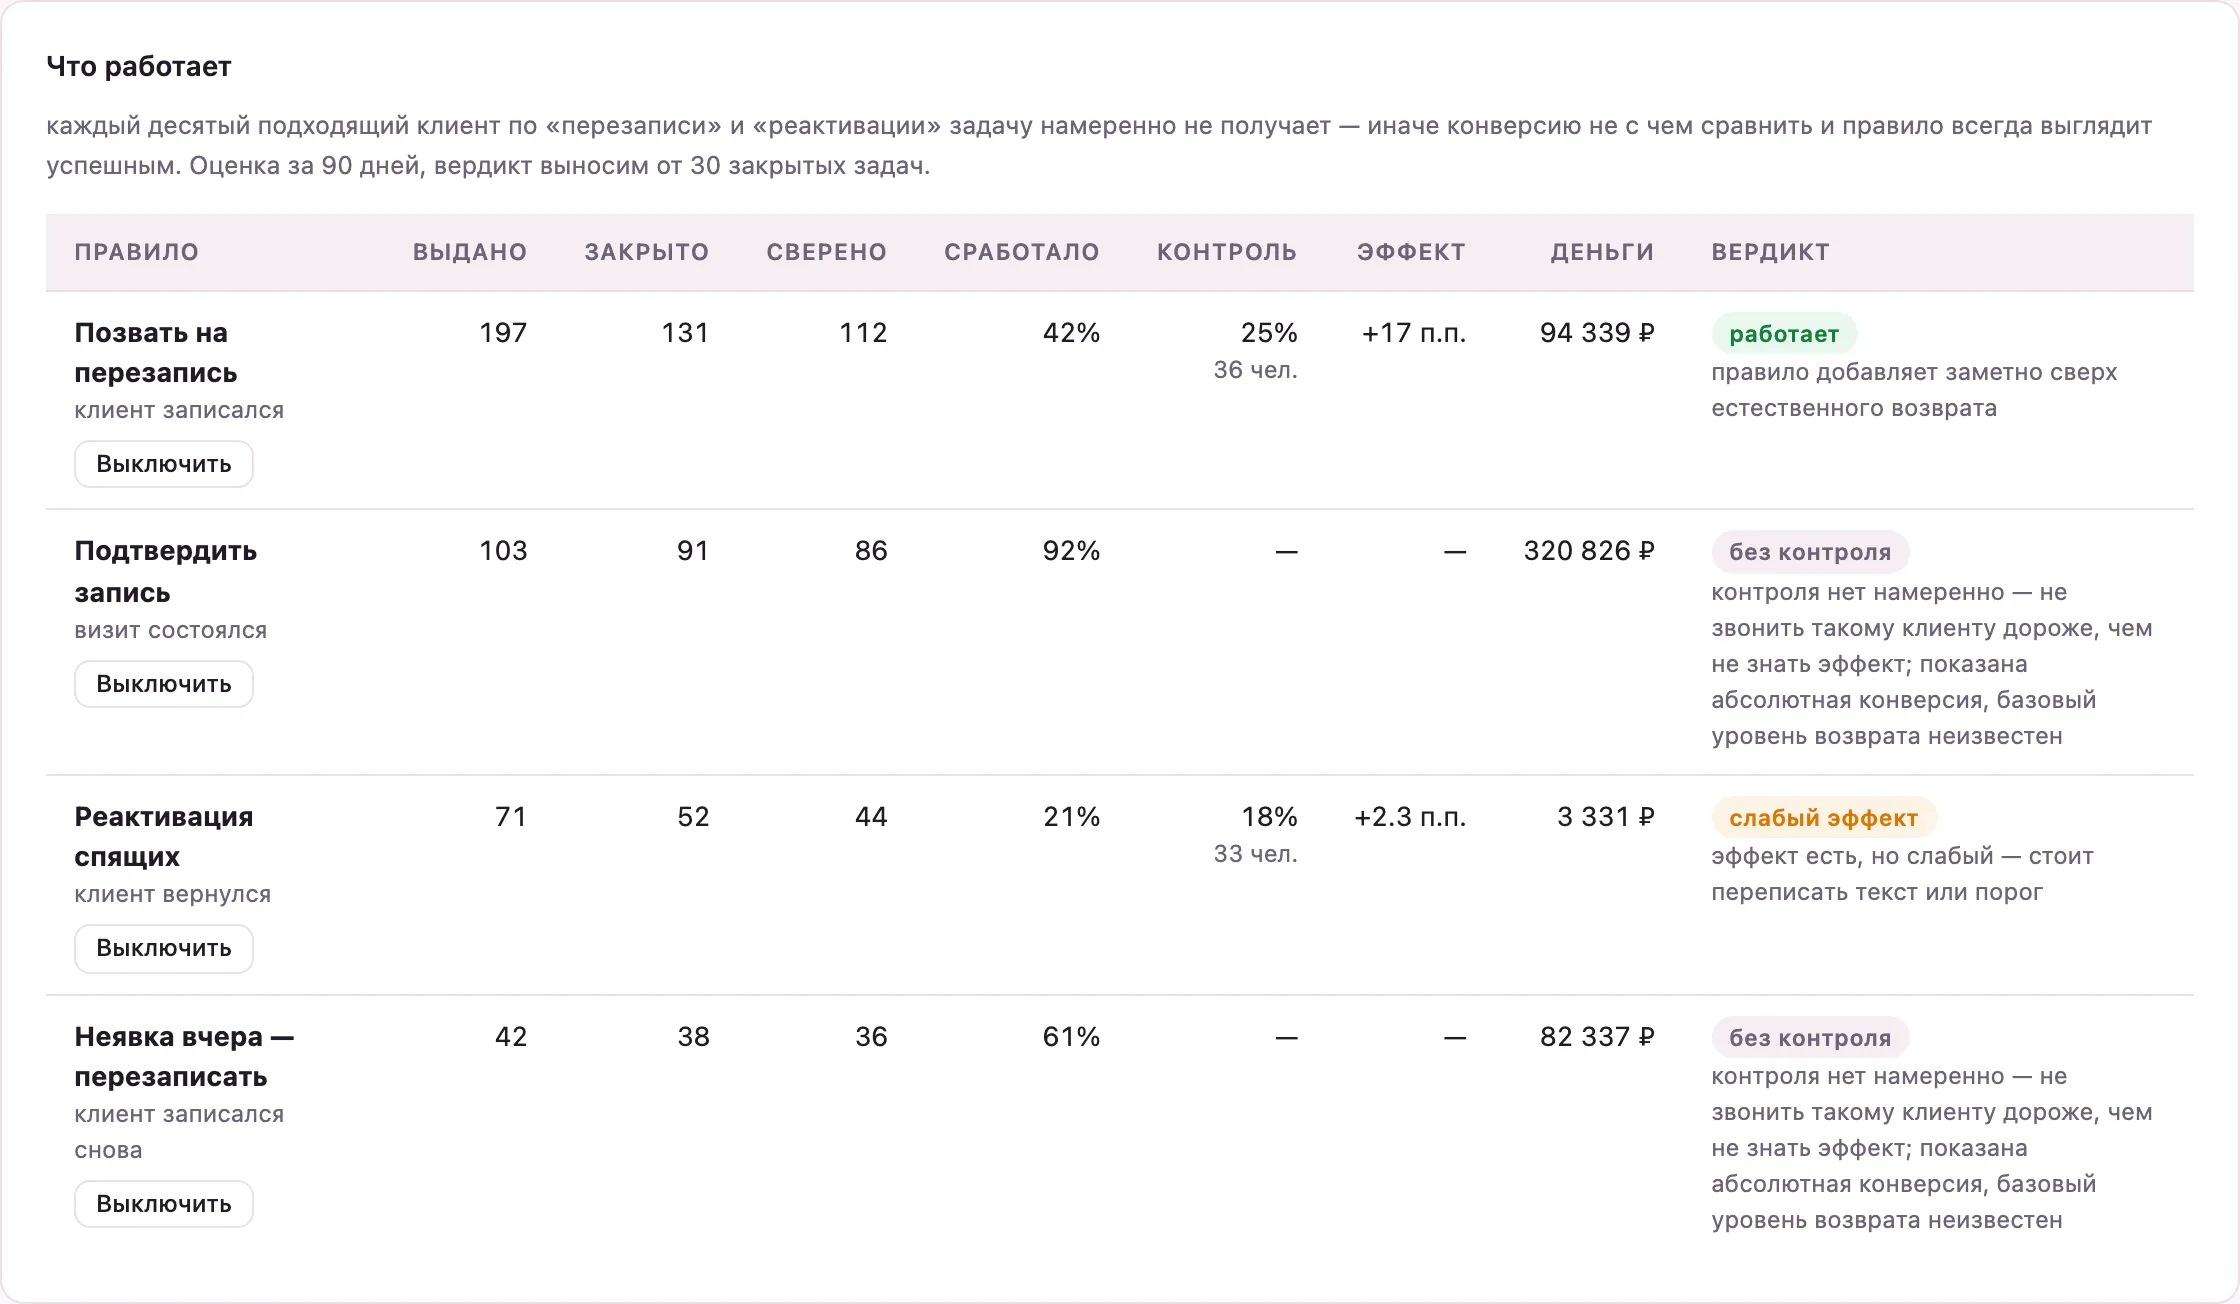Click the «33 чел.» control group size
Viewport: 2240px width, 1304px height.
[1255, 854]
